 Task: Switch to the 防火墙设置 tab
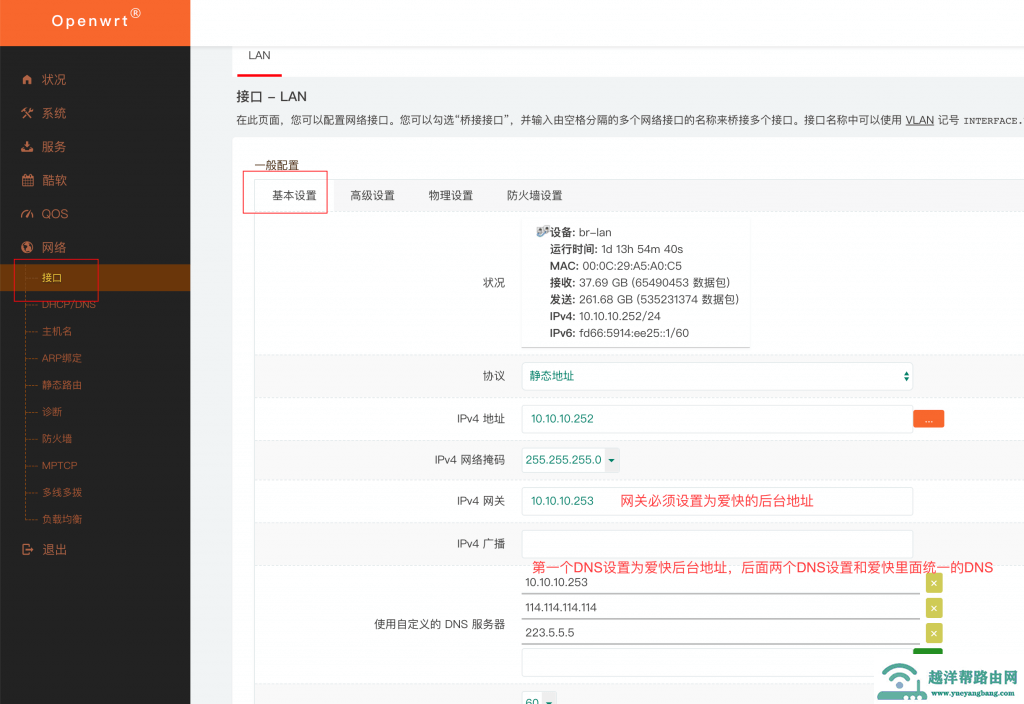(534, 195)
